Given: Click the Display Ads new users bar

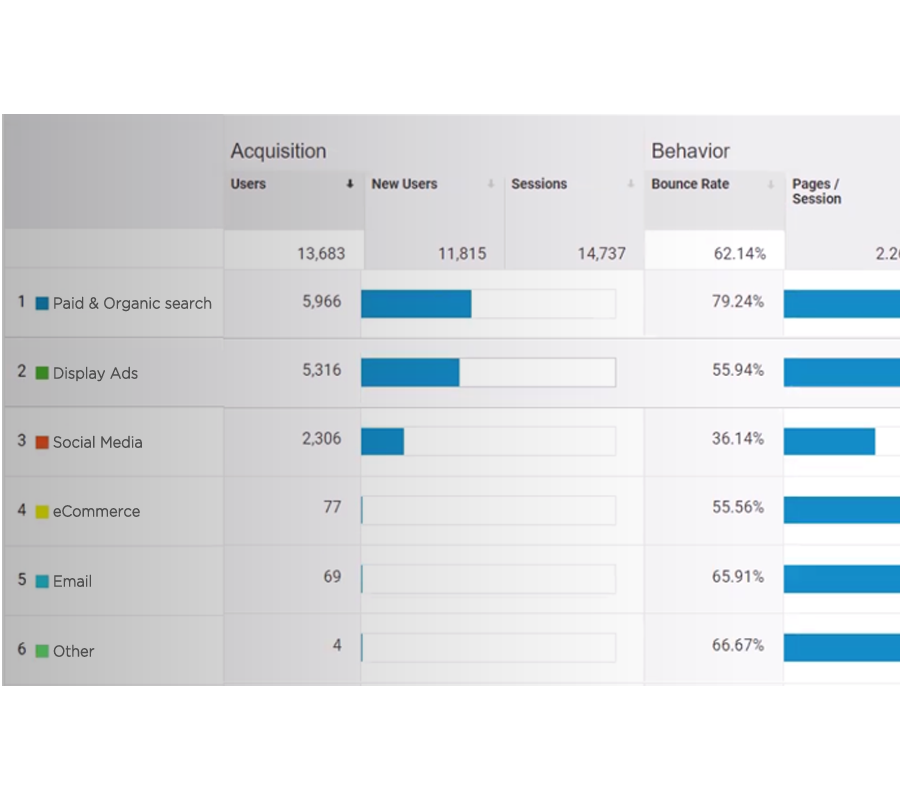Looking at the screenshot, I should click(x=410, y=372).
